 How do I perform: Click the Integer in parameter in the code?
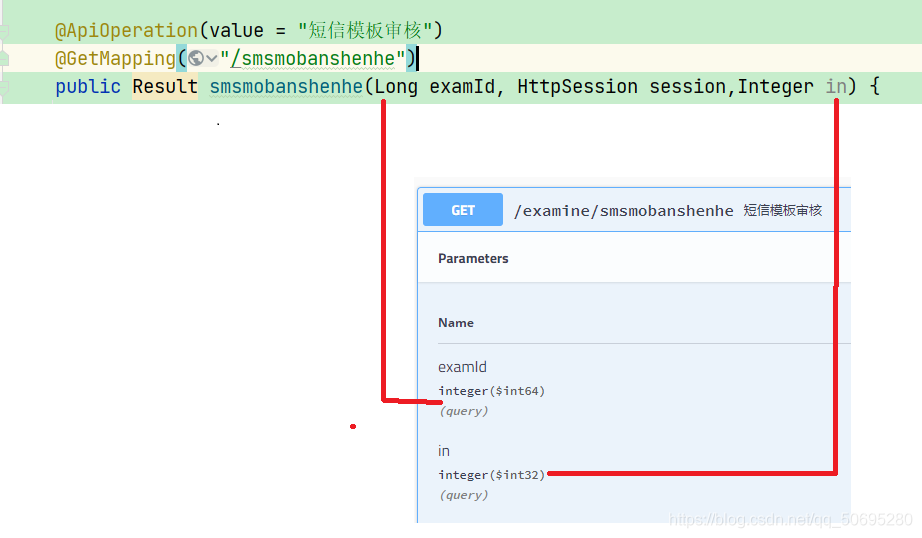(792, 86)
